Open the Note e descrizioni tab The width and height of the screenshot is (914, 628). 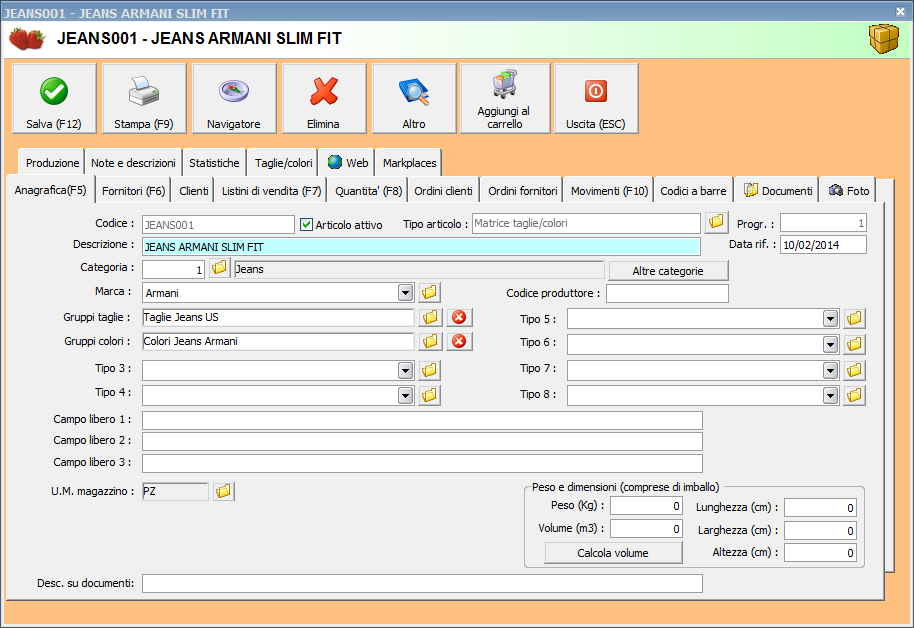click(133, 163)
